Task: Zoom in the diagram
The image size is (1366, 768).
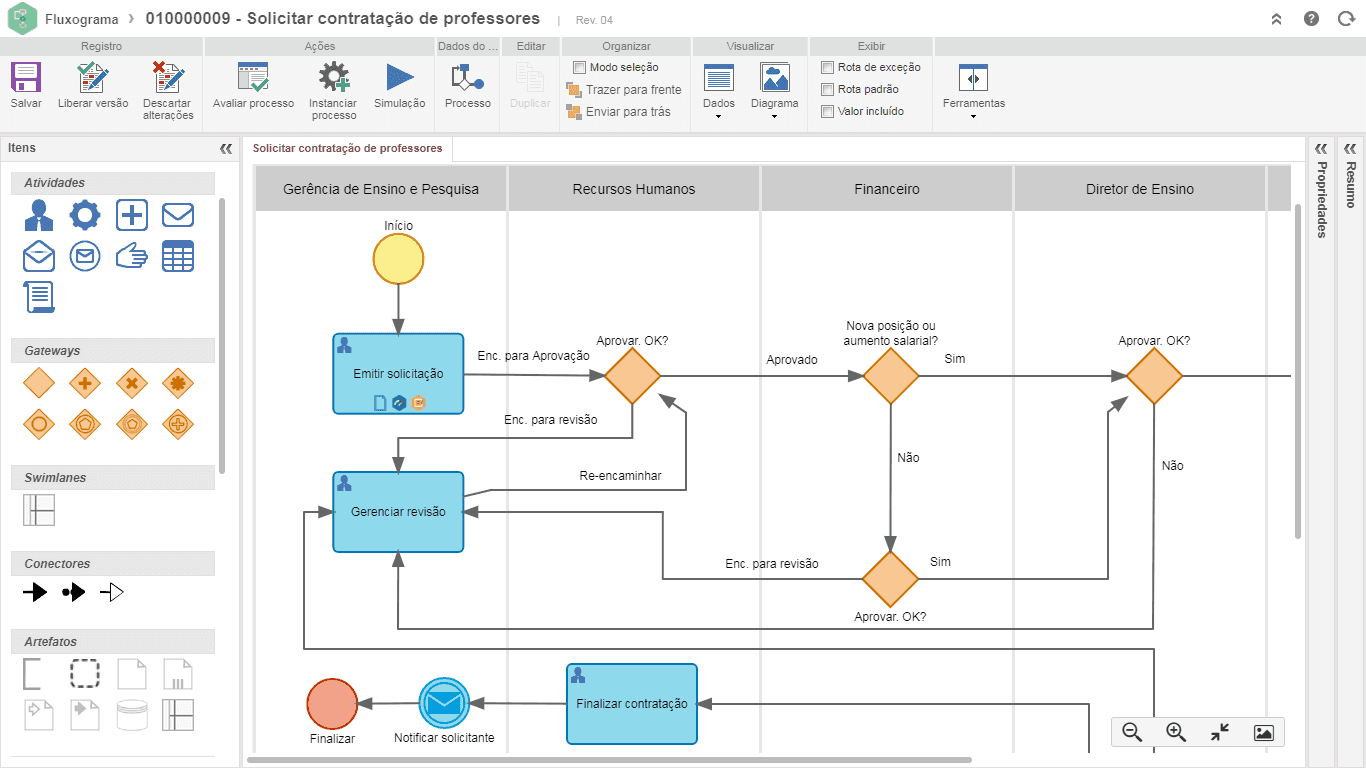Action: click(x=1176, y=732)
